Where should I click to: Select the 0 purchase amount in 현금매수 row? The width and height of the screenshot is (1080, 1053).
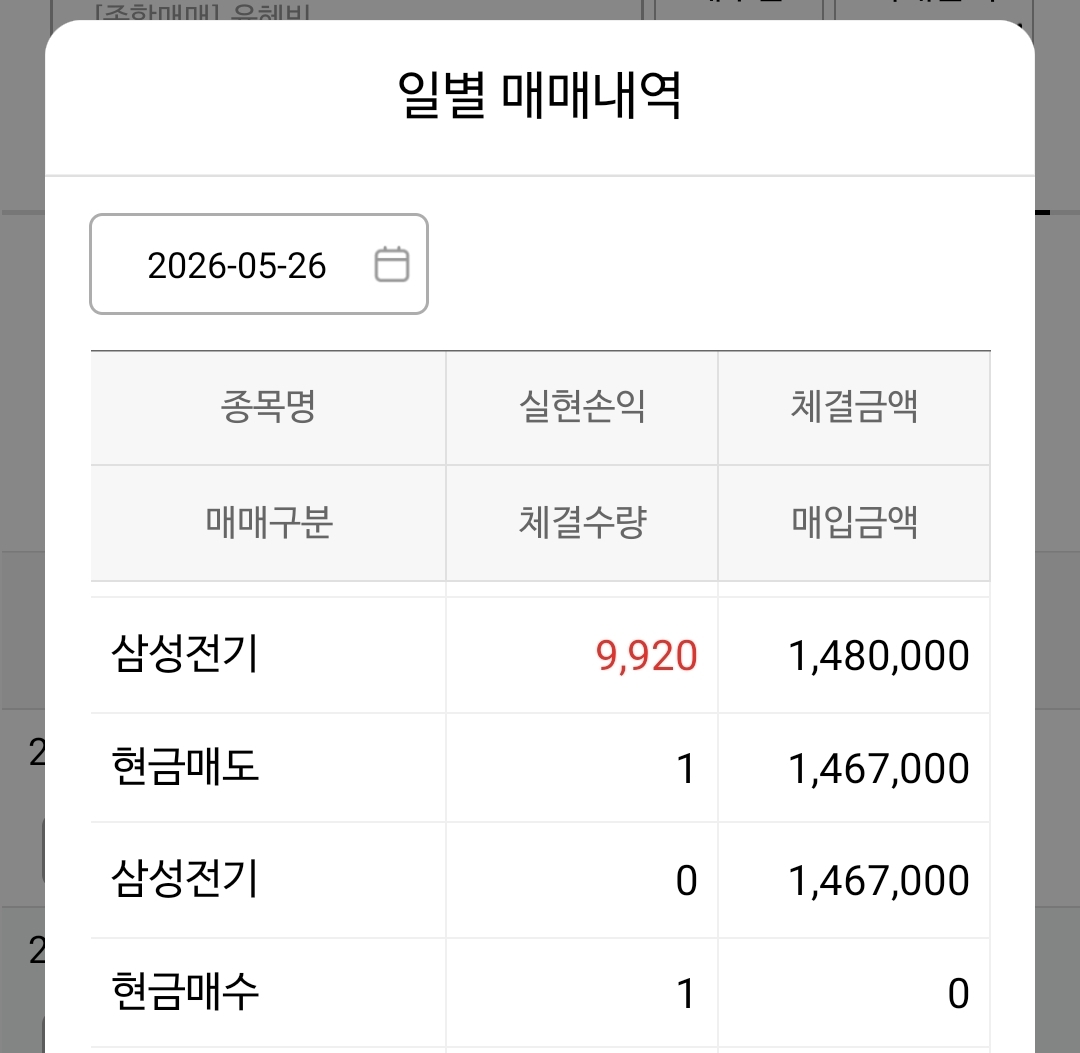tap(958, 993)
